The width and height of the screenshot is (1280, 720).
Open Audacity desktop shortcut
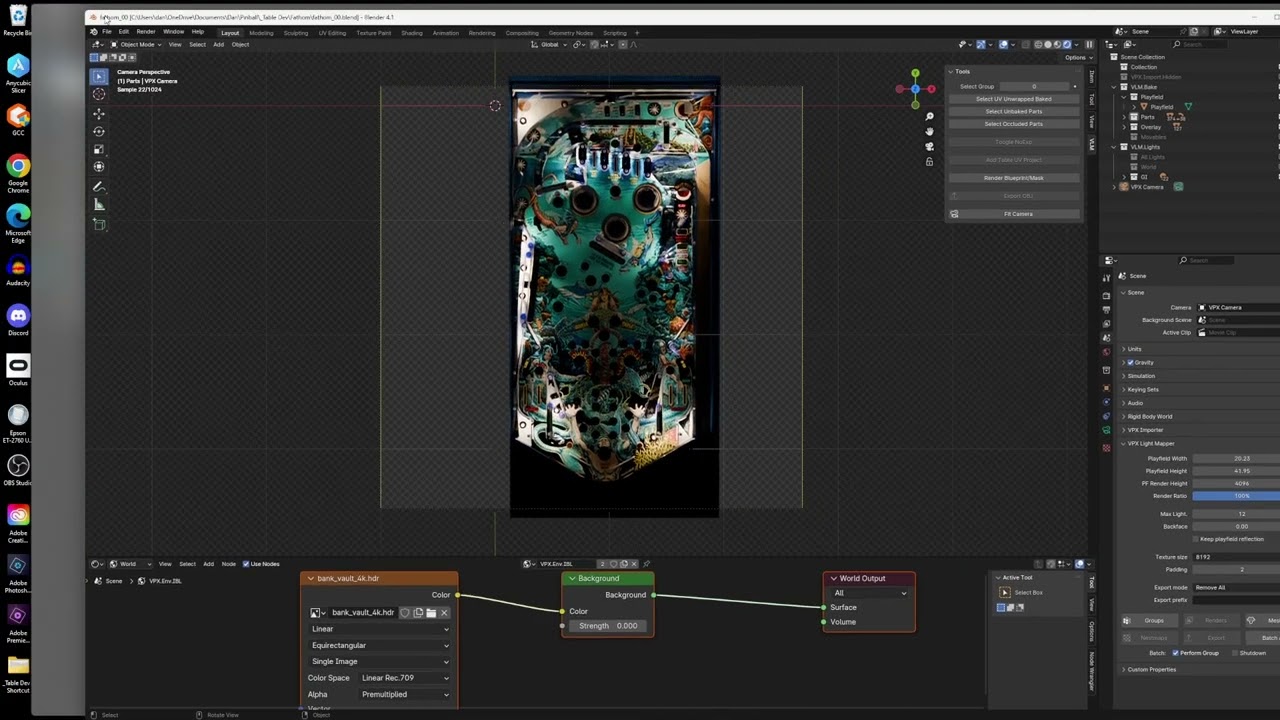click(18, 270)
